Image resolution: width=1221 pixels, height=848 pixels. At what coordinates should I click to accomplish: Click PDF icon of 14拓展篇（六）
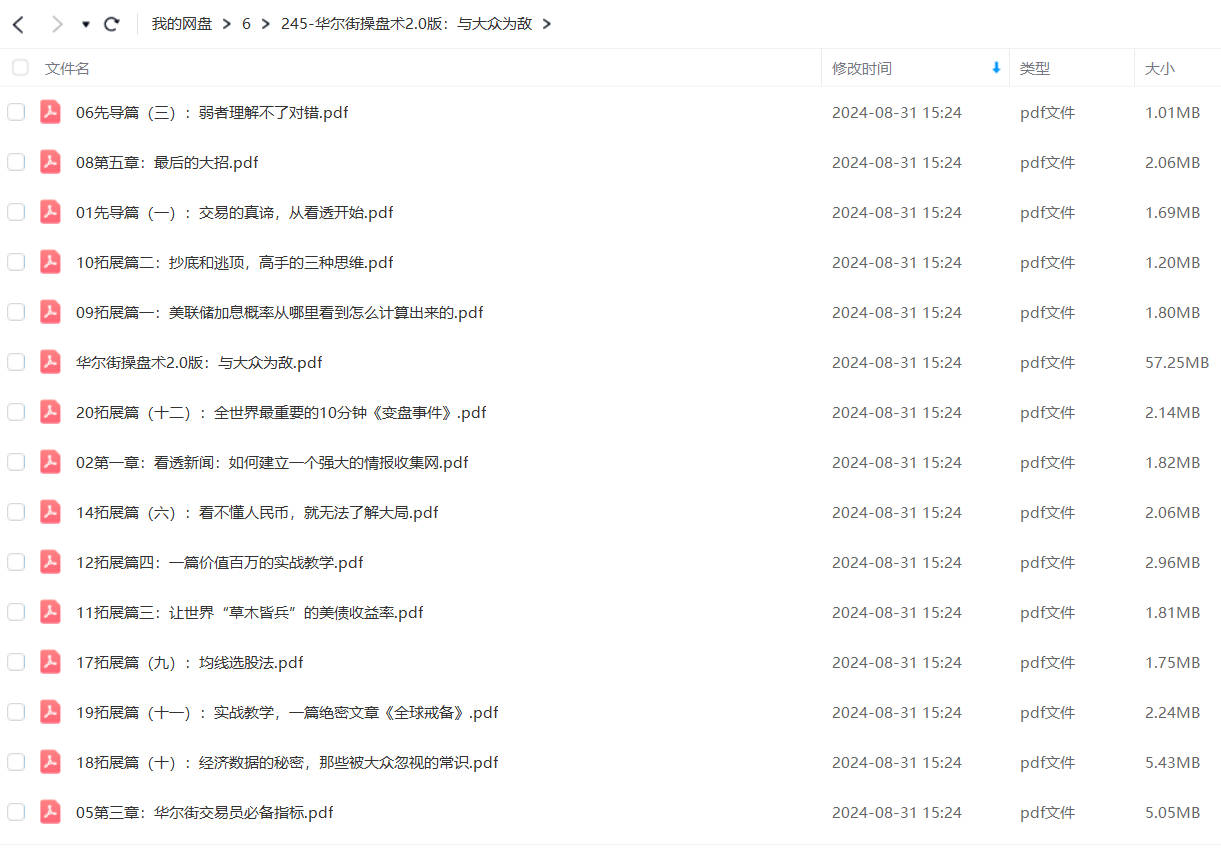click(50, 512)
